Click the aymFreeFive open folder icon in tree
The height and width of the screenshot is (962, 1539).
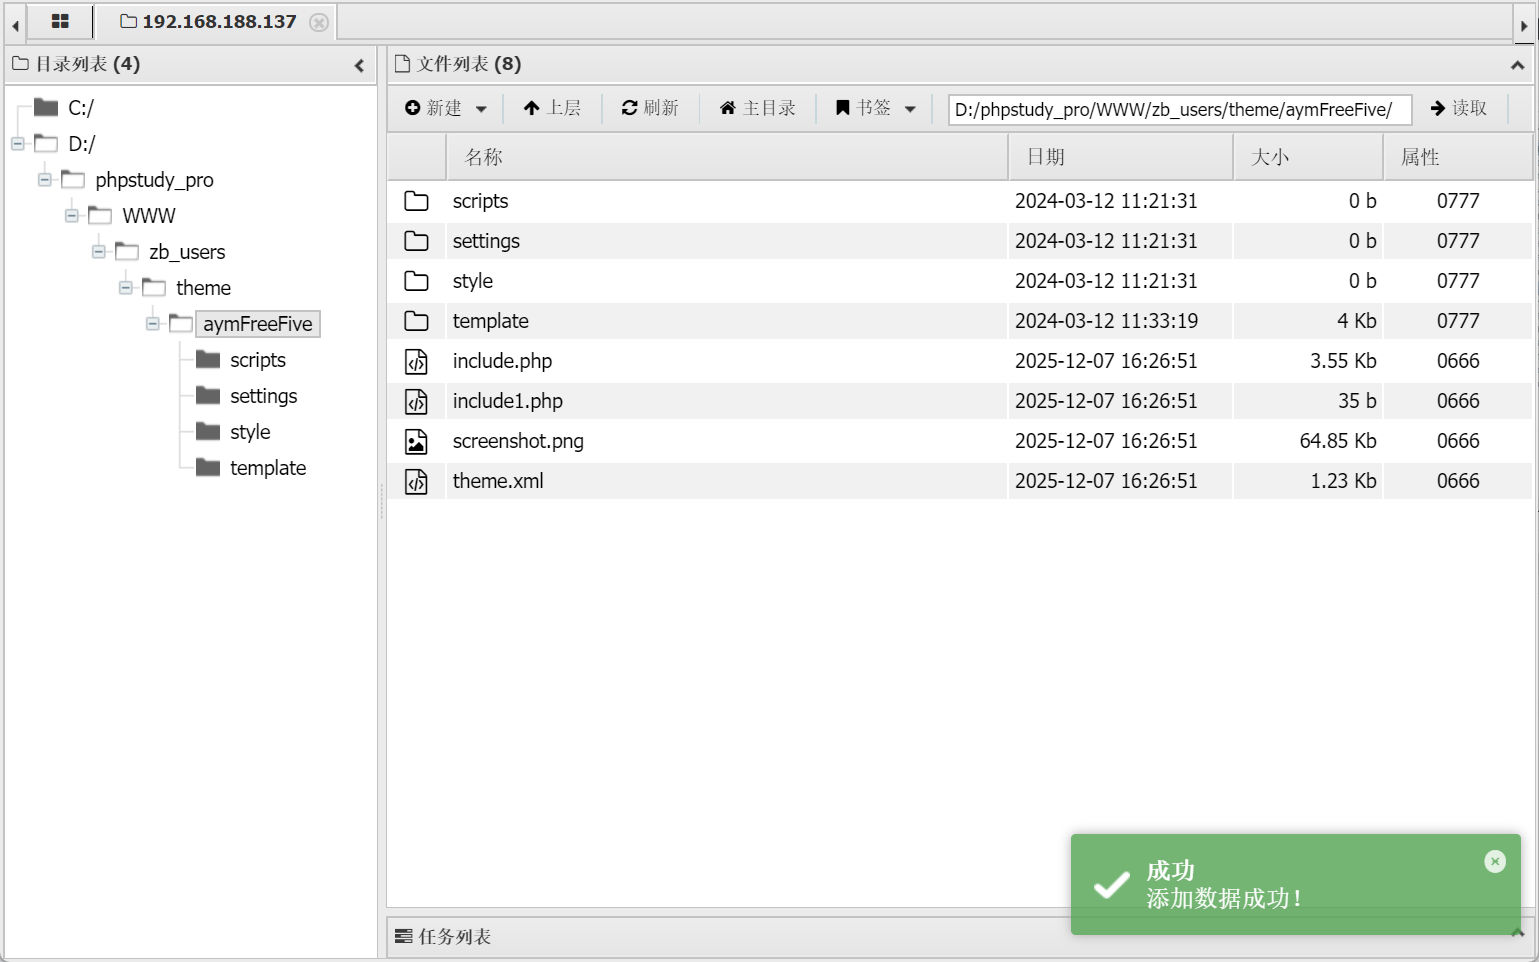pyautogui.click(x=181, y=323)
